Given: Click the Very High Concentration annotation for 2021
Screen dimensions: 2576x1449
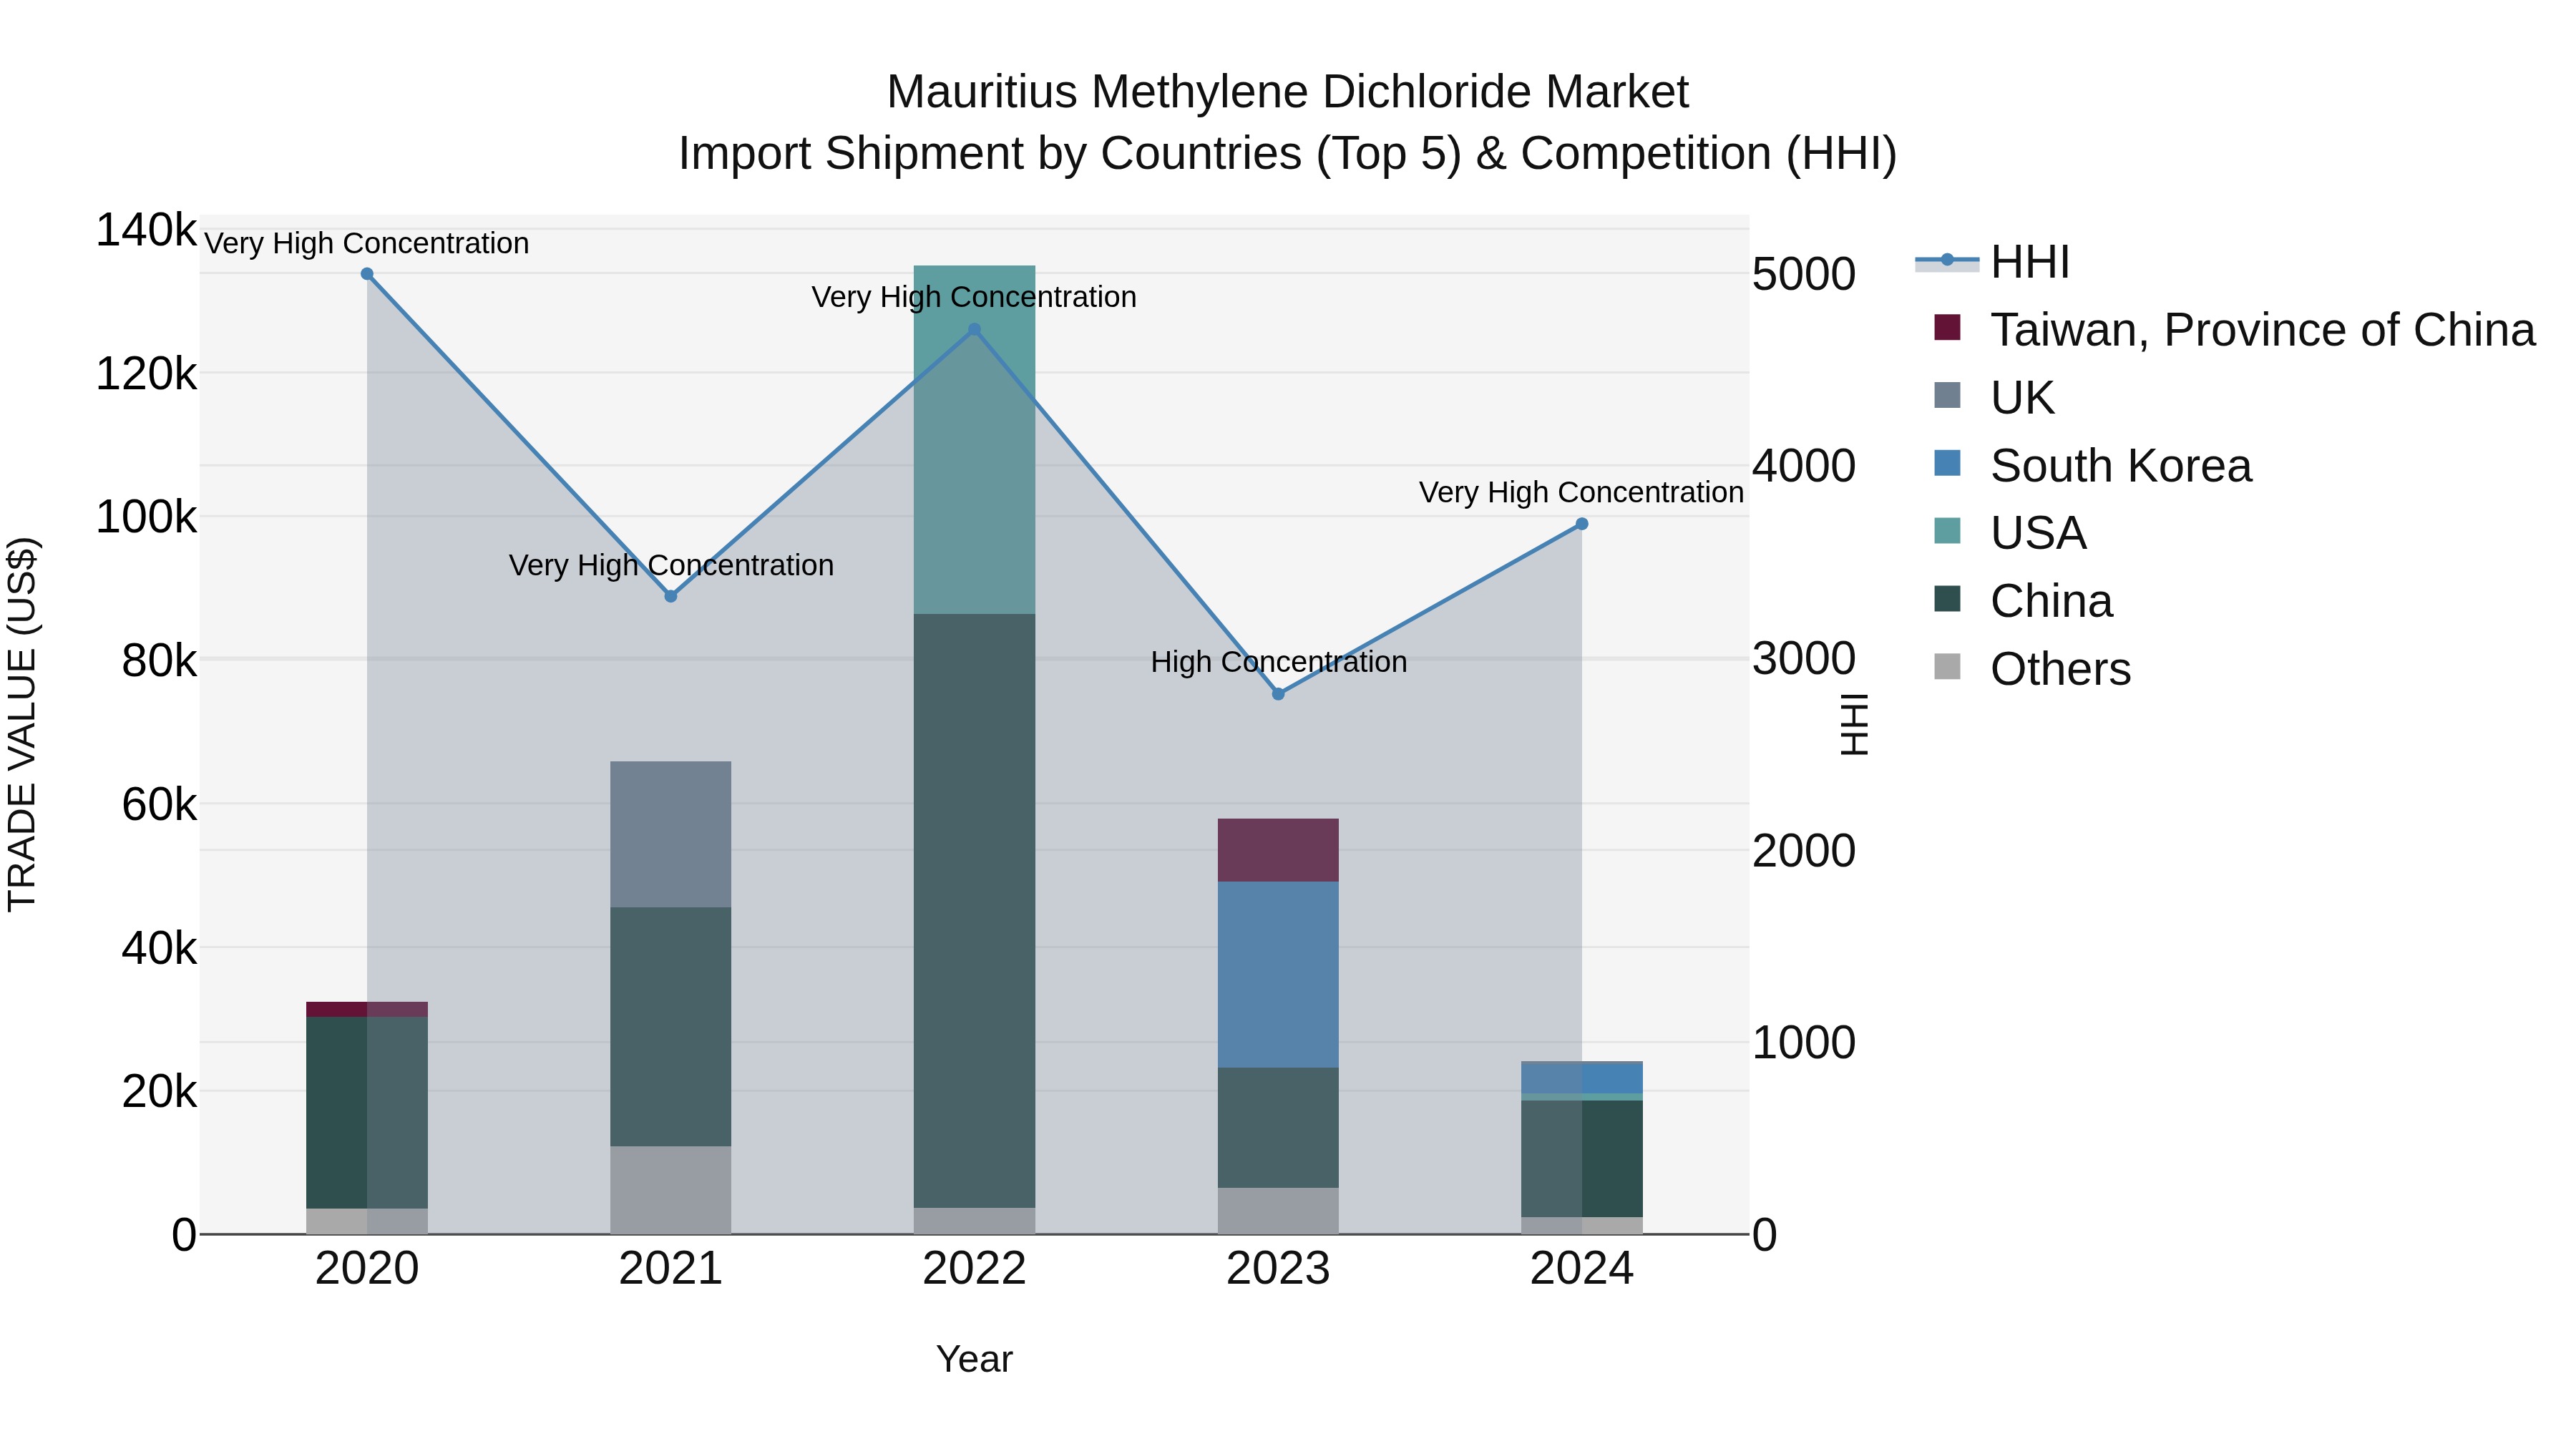Looking at the screenshot, I should pyautogui.click(x=671, y=565).
